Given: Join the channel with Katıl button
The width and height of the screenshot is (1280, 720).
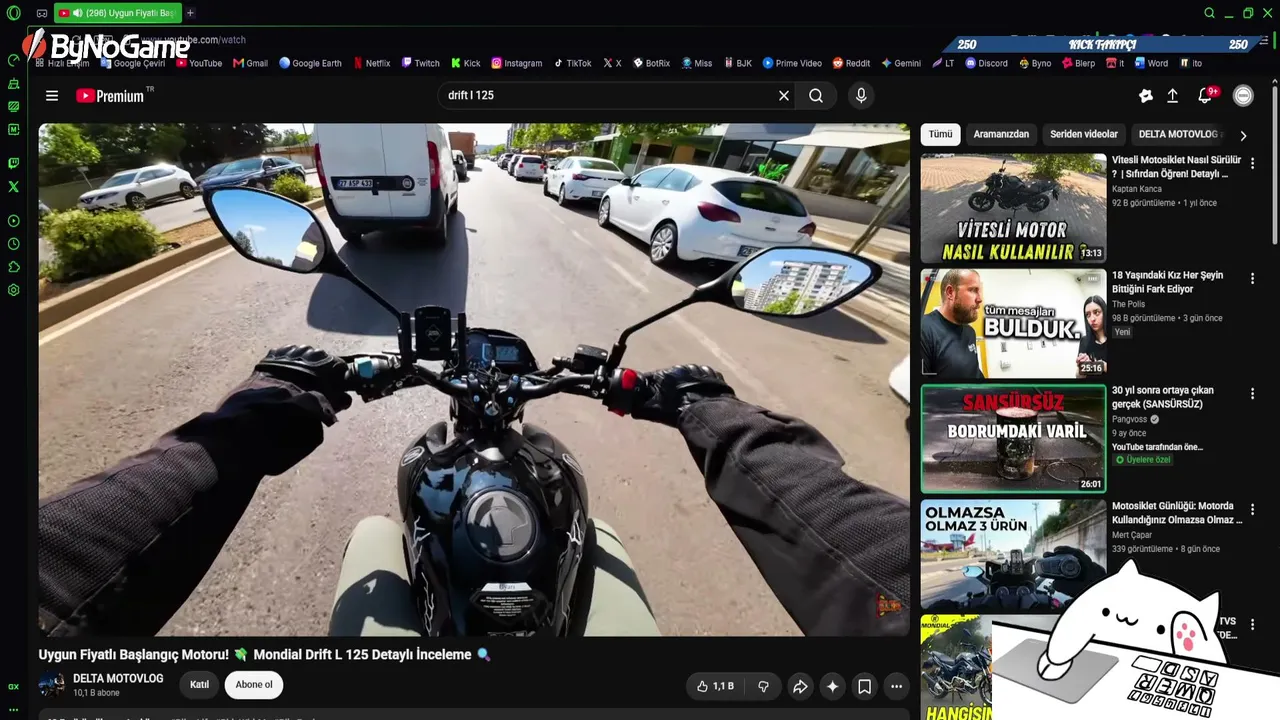Looking at the screenshot, I should [x=199, y=685].
